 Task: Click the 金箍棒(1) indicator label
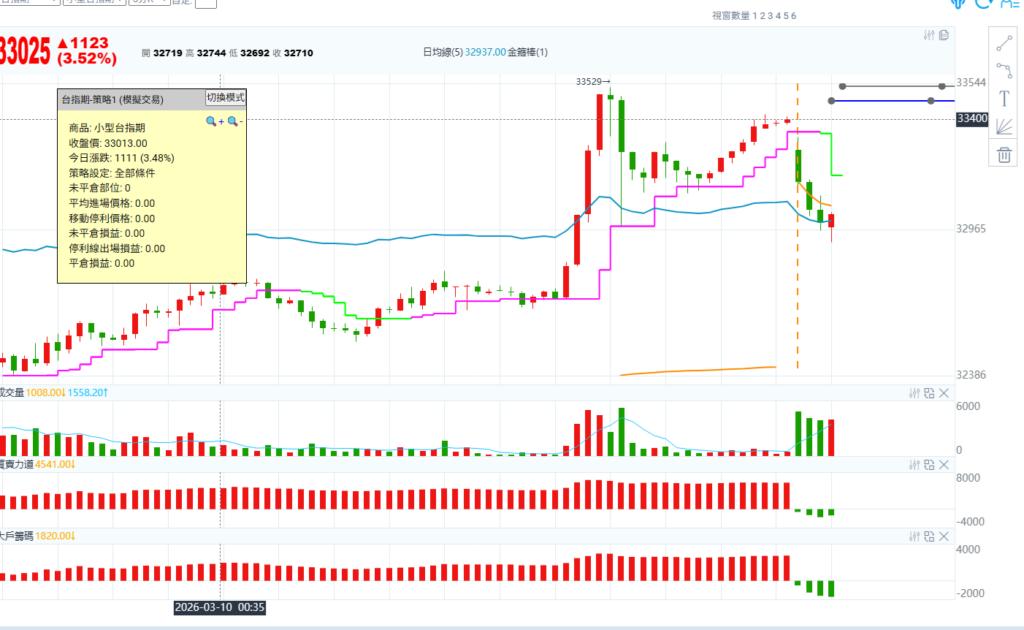coord(528,52)
